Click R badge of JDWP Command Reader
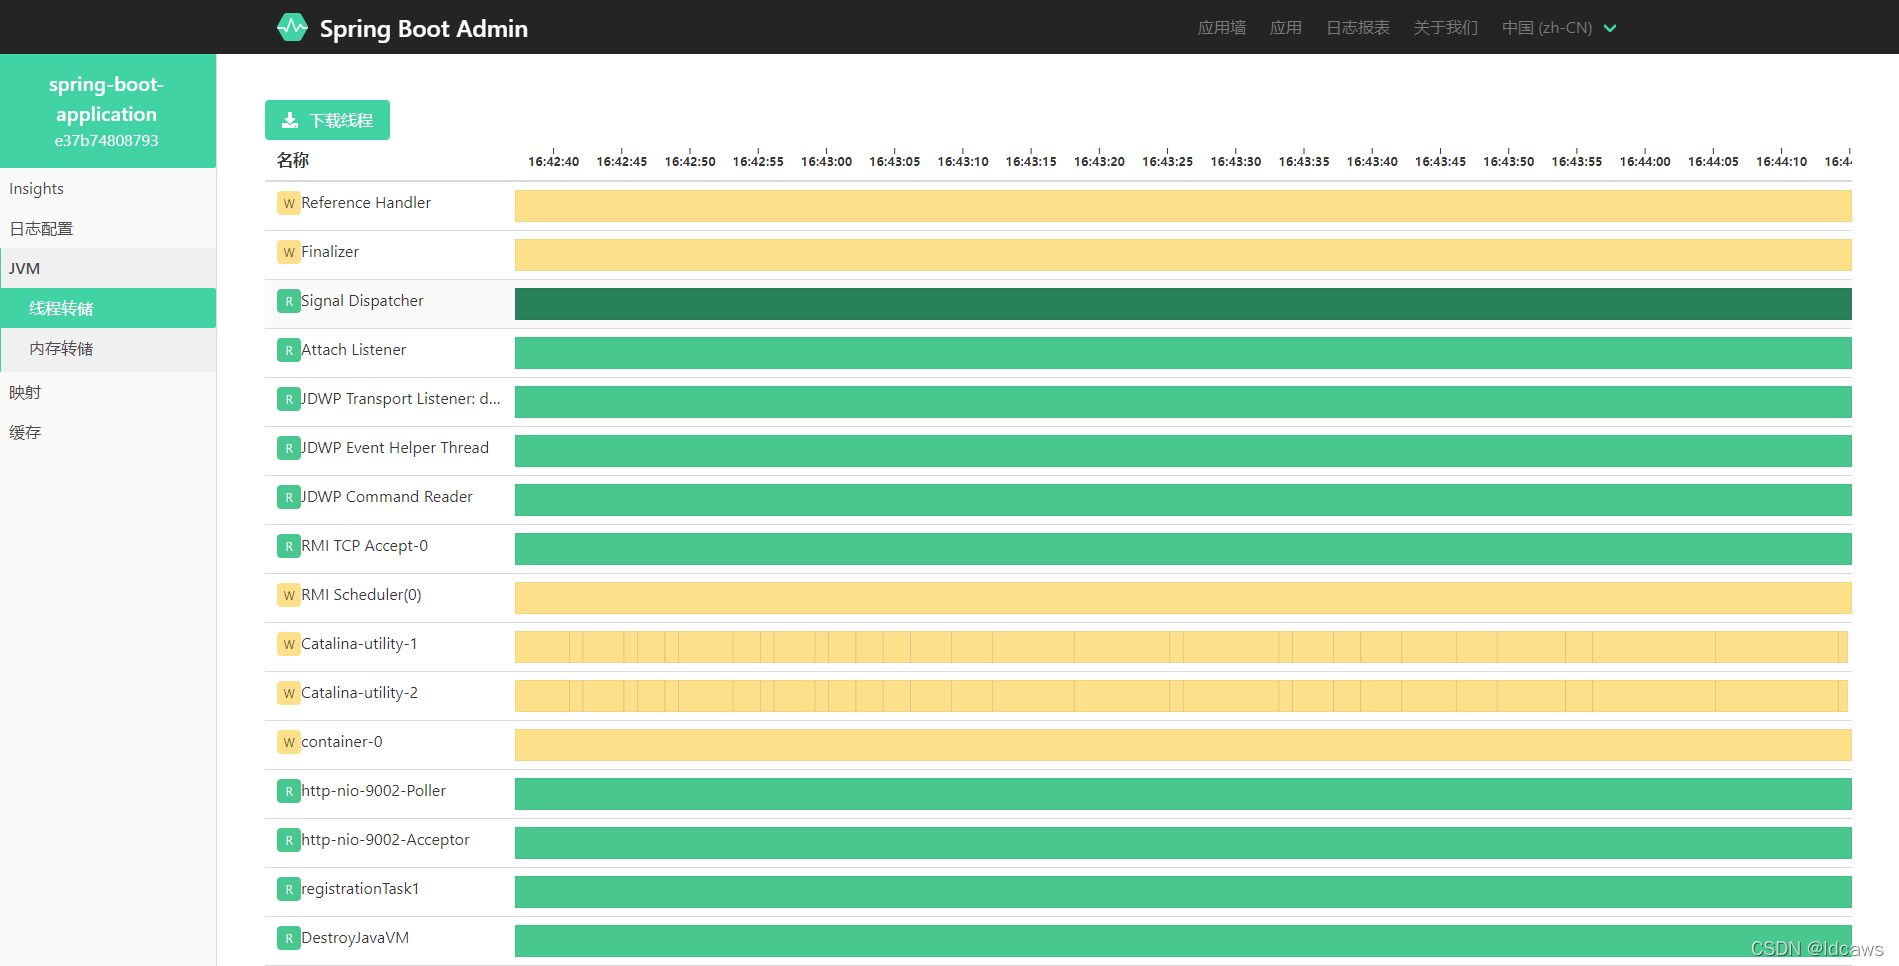This screenshot has width=1899, height=966. 289,497
